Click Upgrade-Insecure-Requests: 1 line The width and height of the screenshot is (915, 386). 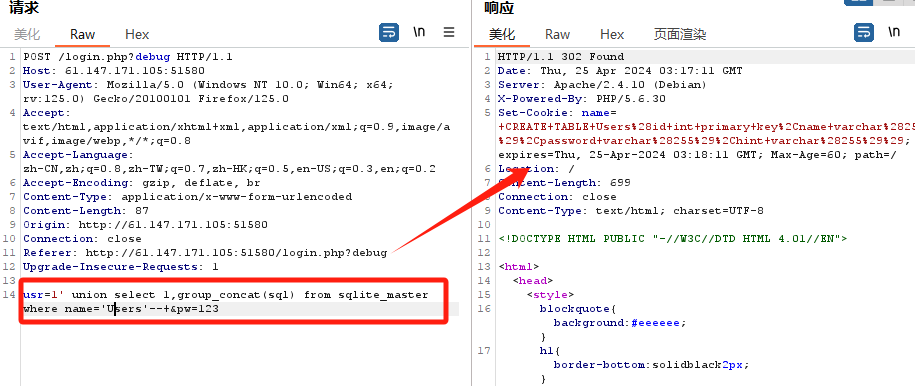click(x=121, y=267)
